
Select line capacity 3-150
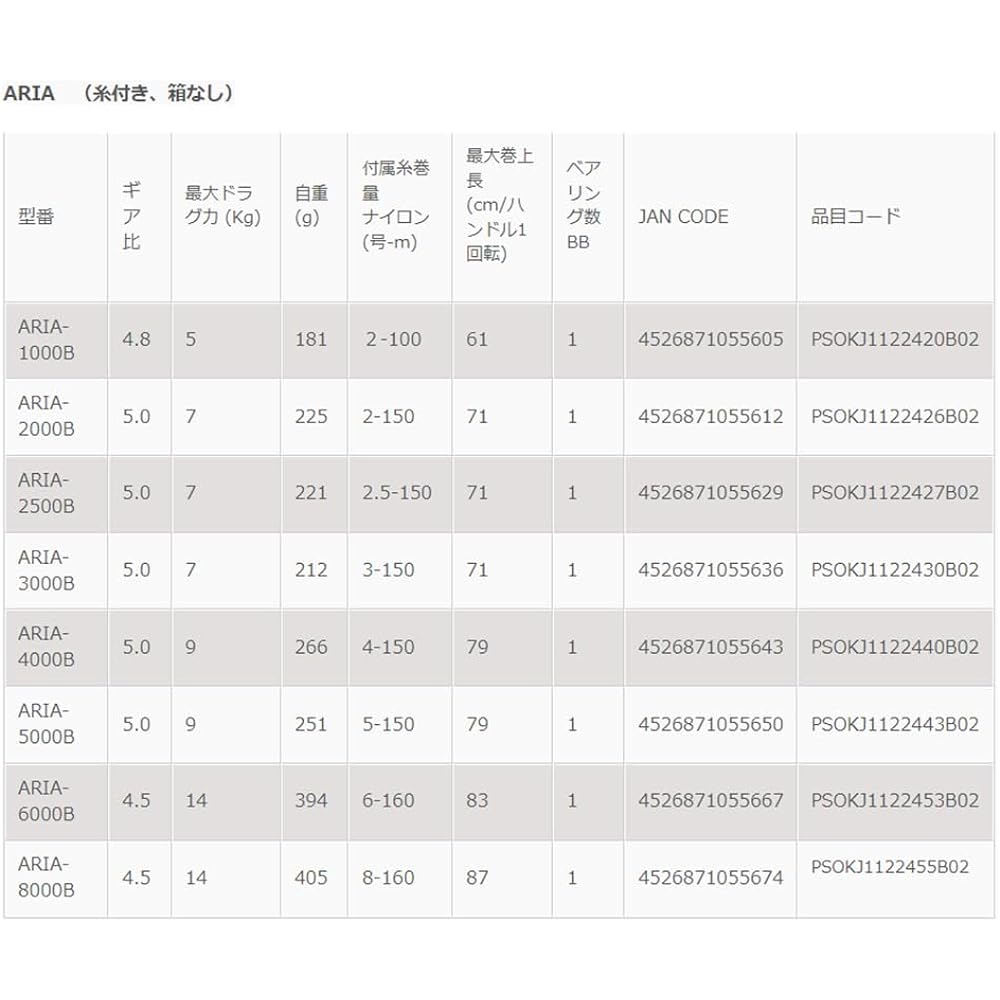[388, 570]
